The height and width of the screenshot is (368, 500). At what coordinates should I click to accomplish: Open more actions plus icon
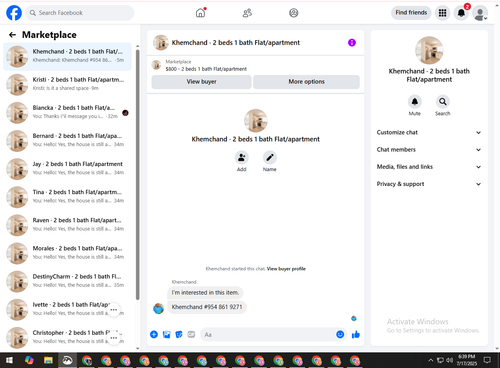point(154,334)
